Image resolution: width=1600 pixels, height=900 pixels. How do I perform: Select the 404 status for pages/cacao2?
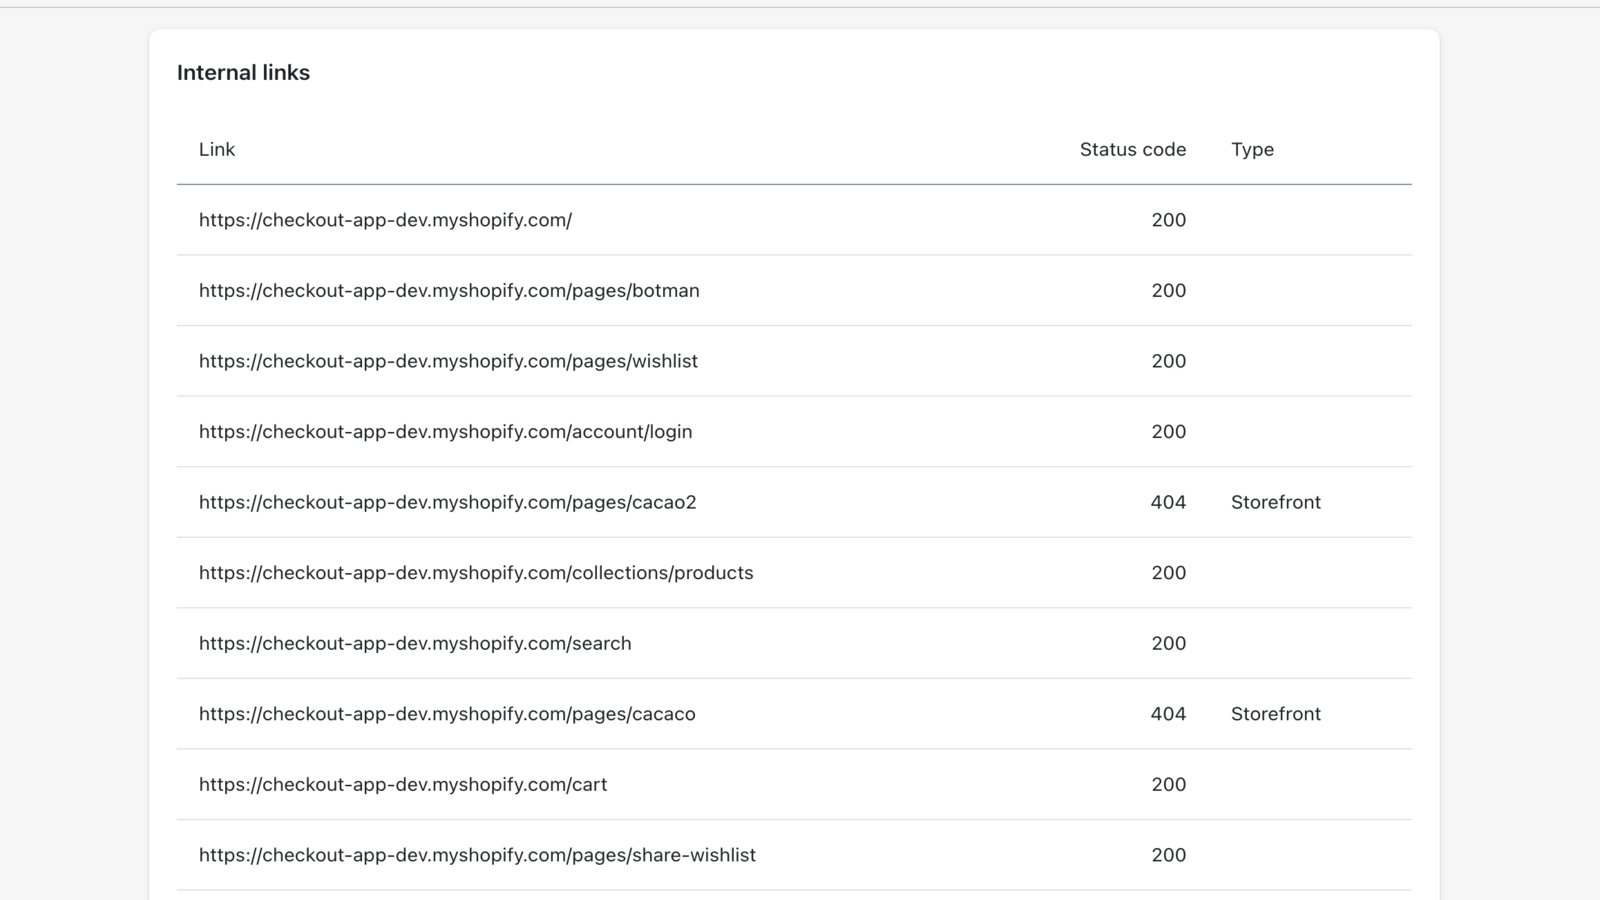(x=1167, y=502)
